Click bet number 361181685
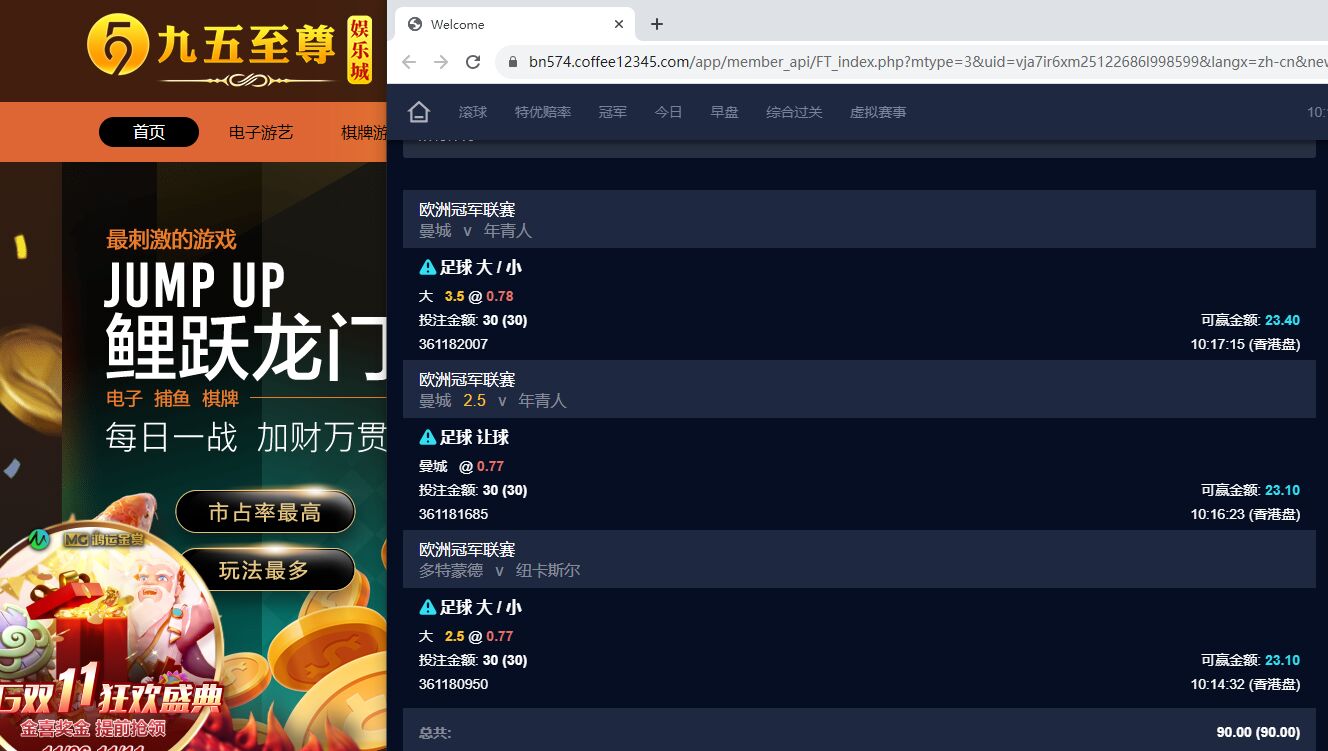Screen dimensions: 1328x751 tap(453, 514)
